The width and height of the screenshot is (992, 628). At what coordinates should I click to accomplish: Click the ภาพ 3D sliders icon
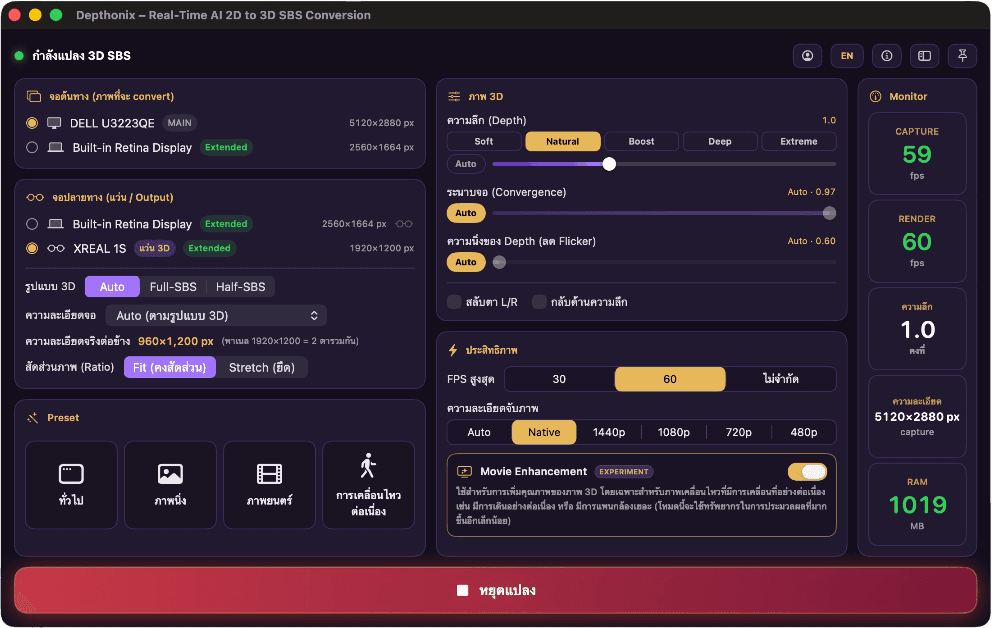tap(454, 96)
